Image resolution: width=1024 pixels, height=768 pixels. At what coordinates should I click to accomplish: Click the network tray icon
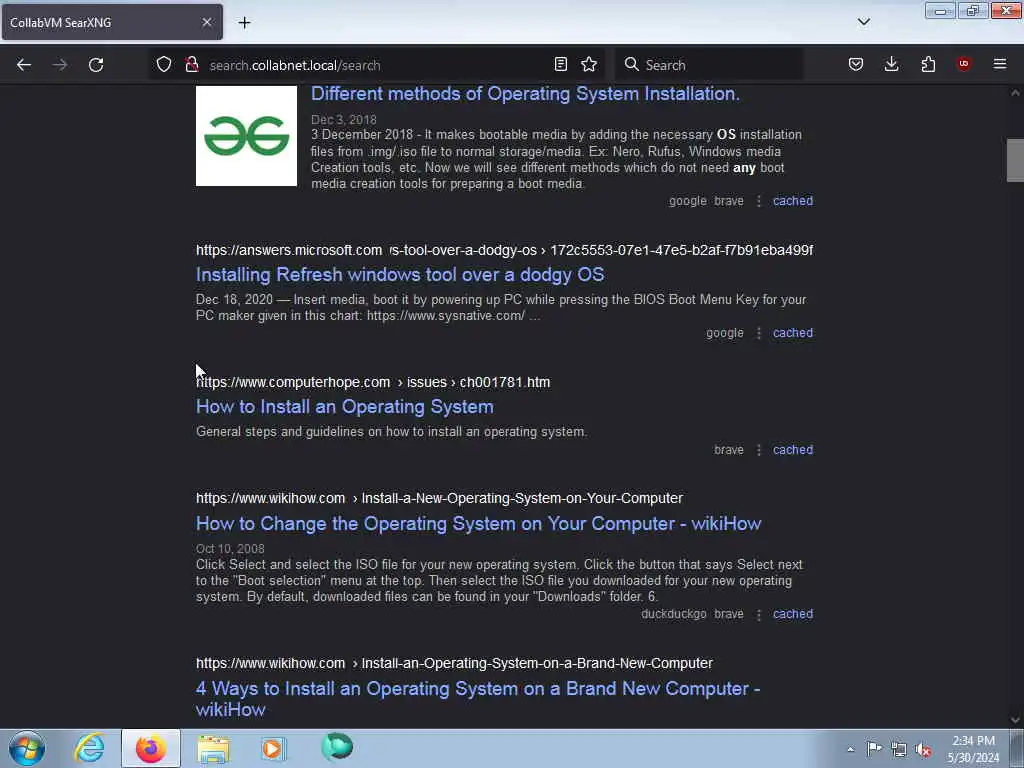point(899,750)
